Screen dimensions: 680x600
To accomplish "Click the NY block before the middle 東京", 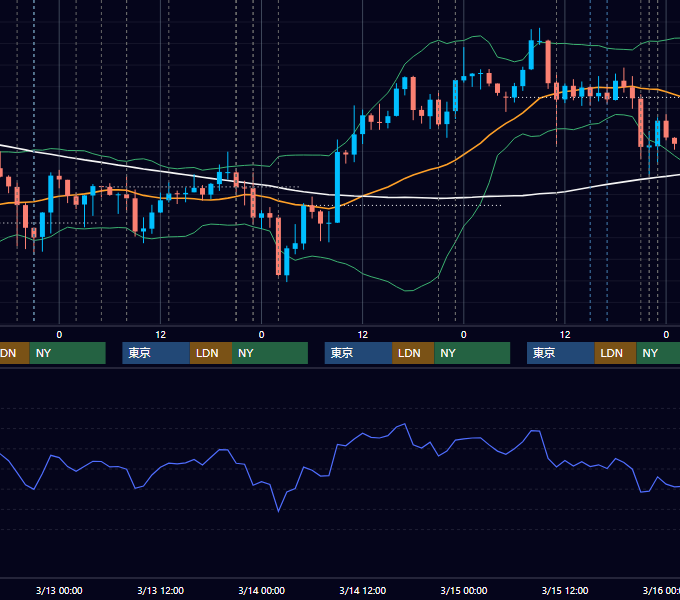I will 270,353.
